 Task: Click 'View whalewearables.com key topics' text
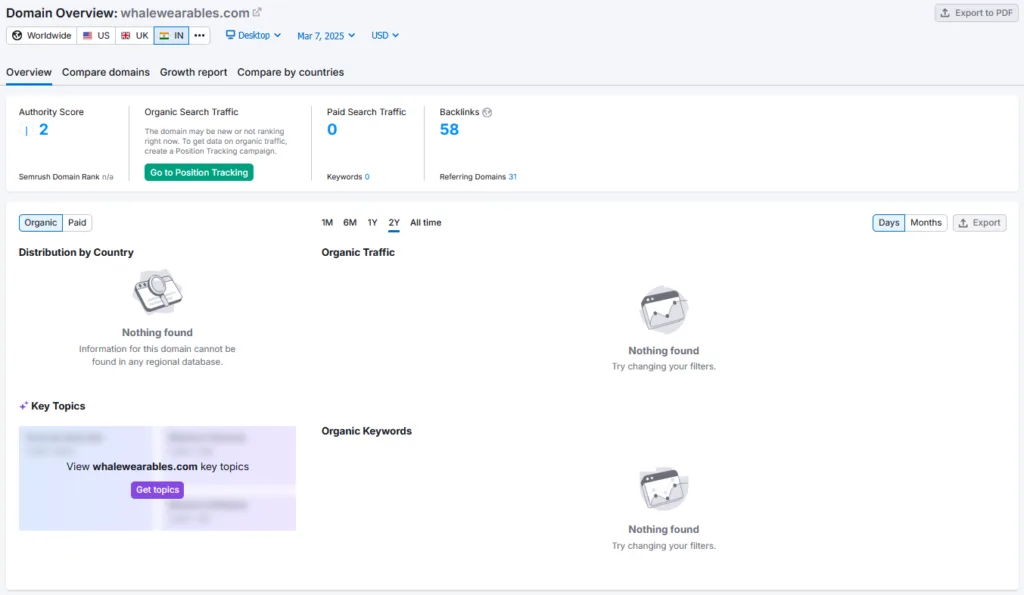157,466
